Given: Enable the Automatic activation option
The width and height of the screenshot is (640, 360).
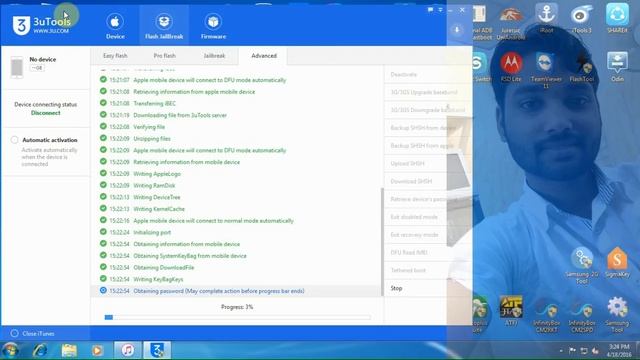Looking at the screenshot, I should 15,140.
